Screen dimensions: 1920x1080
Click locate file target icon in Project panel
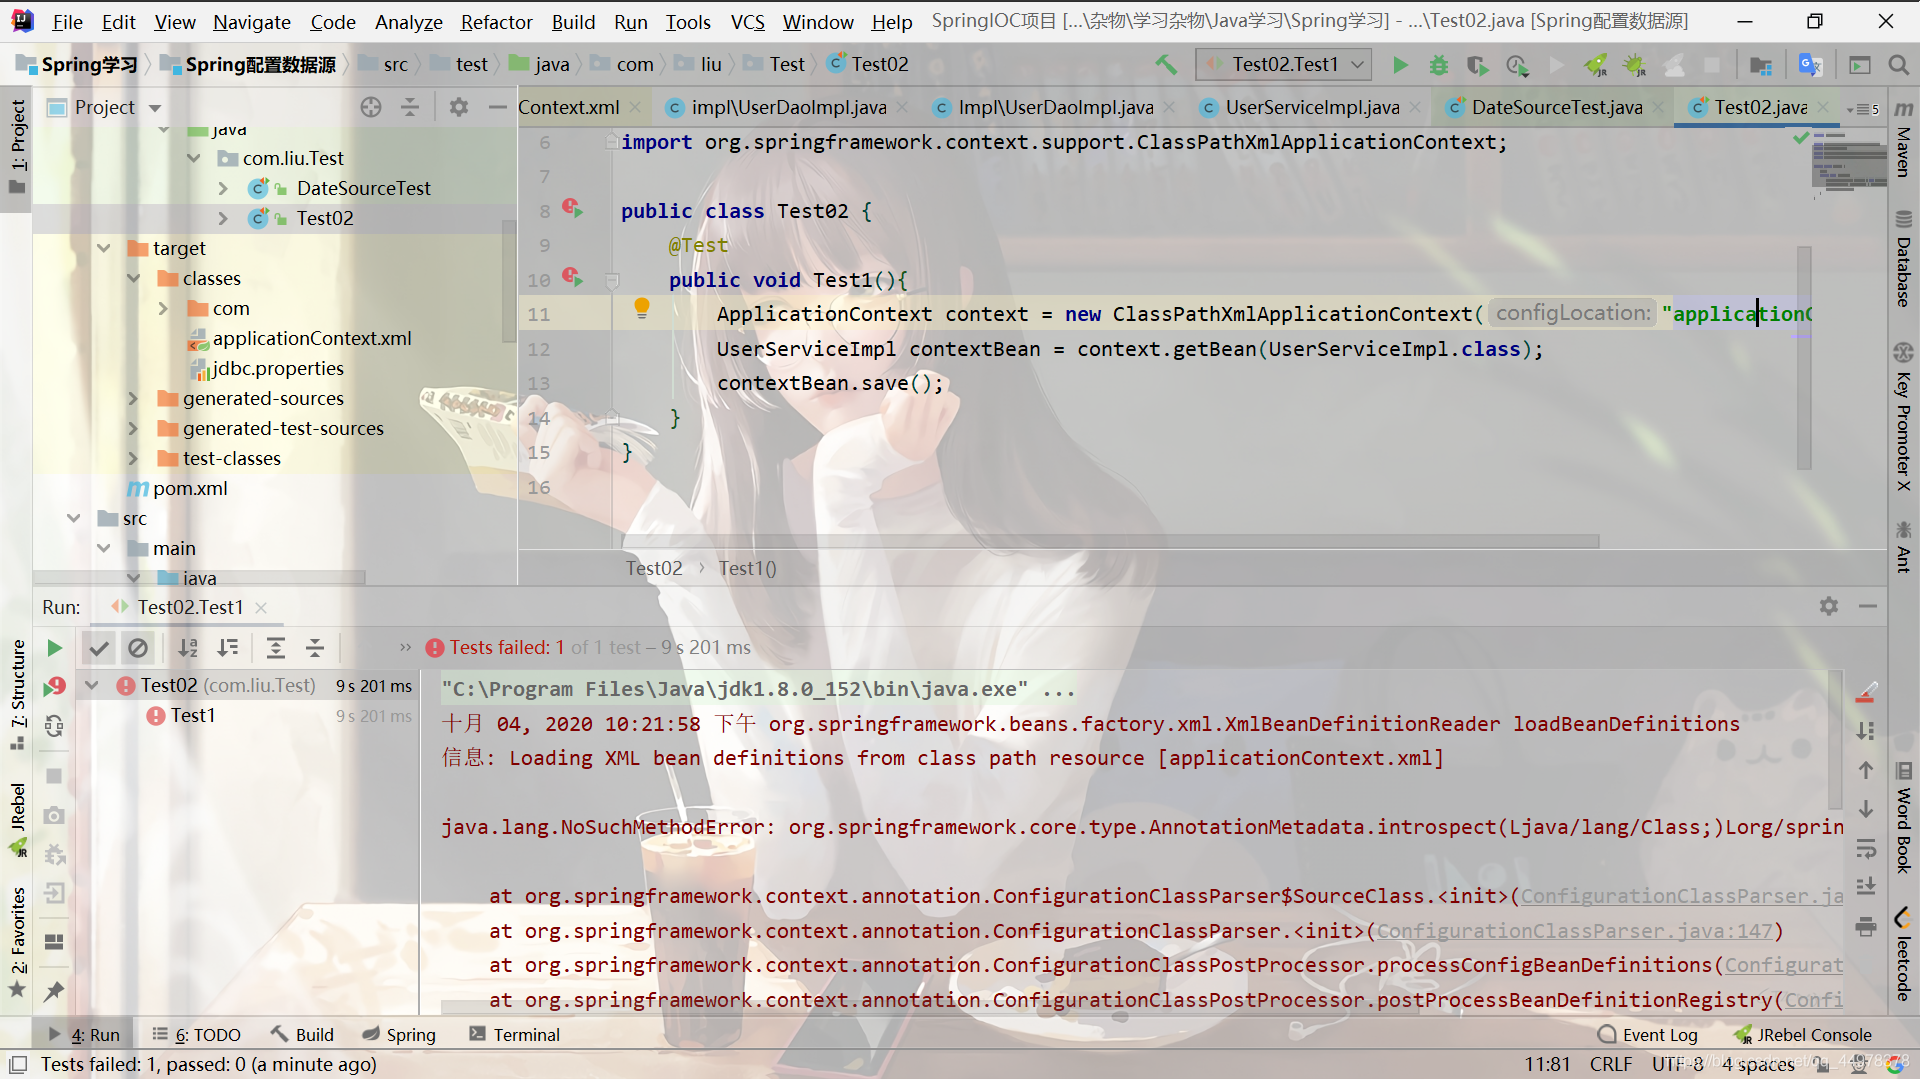[x=371, y=107]
